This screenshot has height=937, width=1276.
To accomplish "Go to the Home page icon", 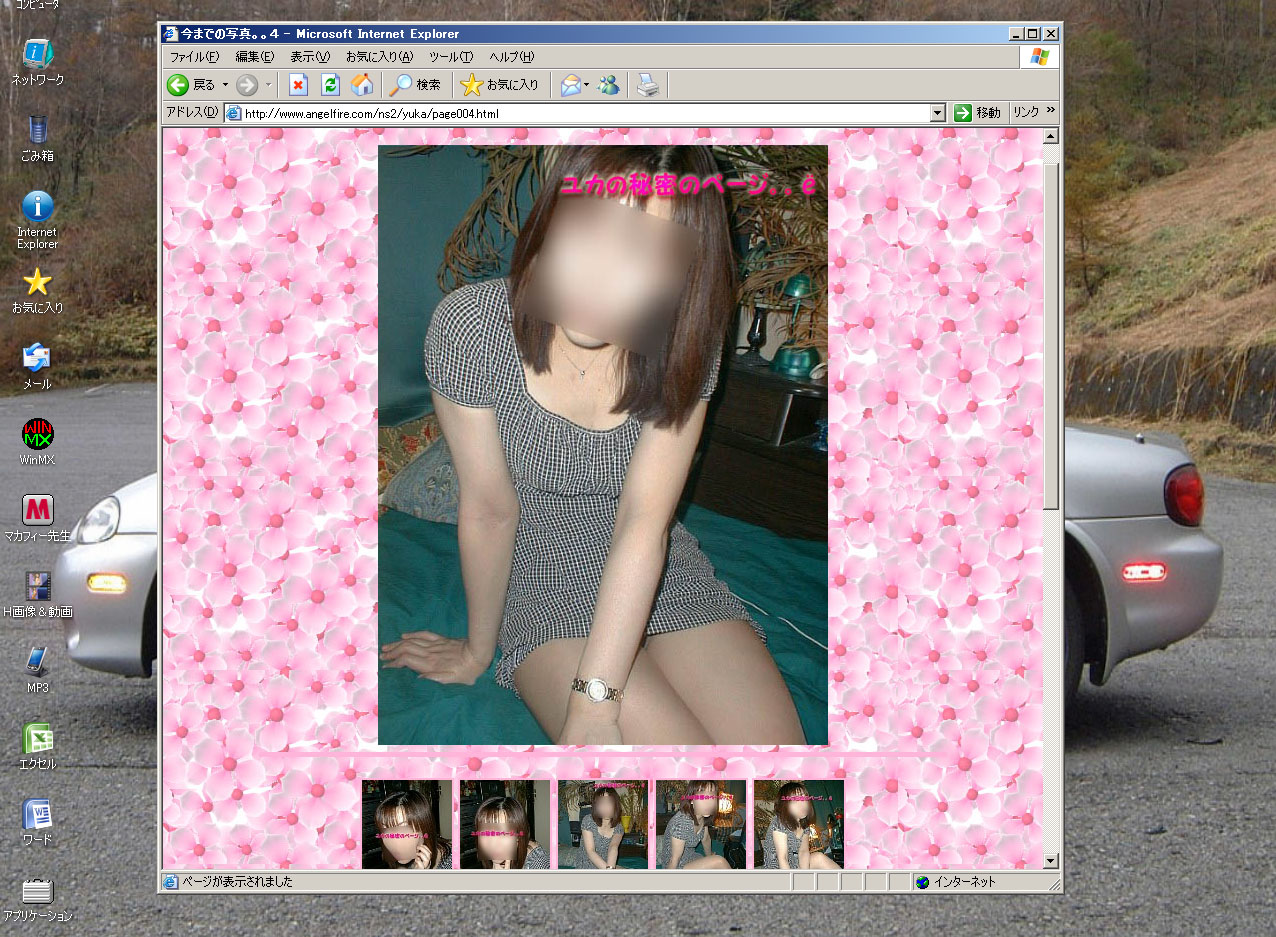I will point(361,85).
